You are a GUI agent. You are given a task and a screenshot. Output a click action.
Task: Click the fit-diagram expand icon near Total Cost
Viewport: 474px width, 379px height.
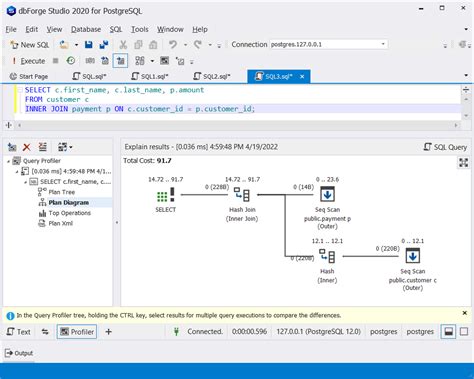click(464, 163)
